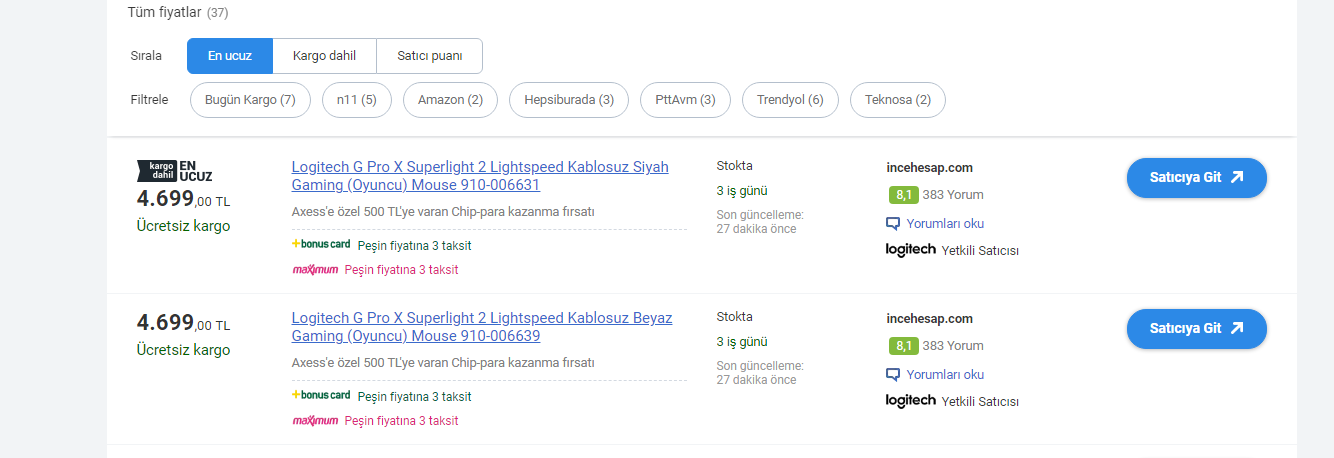Image resolution: width=1334 pixels, height=458 pixels.
Task: Open the Beyaz Superlight 2 mouse link
Action: coord(481,327)
